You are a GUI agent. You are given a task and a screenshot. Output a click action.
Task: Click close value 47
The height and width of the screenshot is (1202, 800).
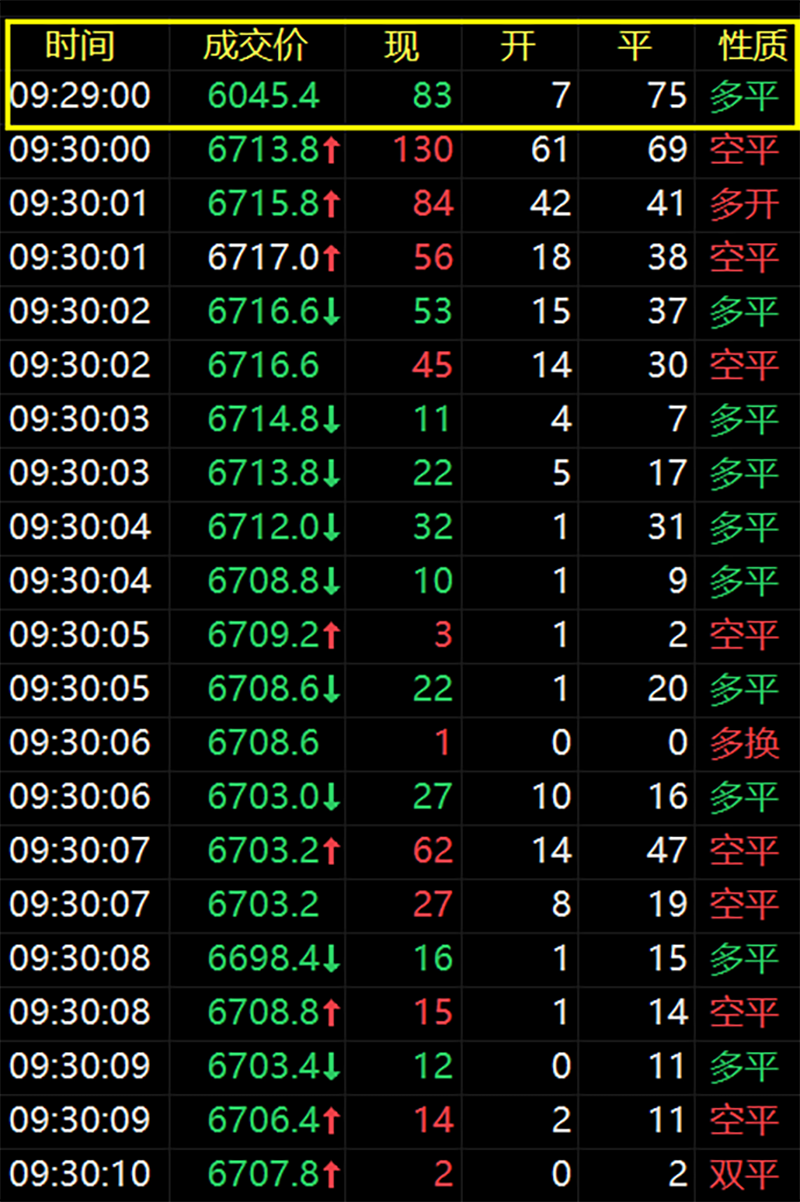(667, 851)
